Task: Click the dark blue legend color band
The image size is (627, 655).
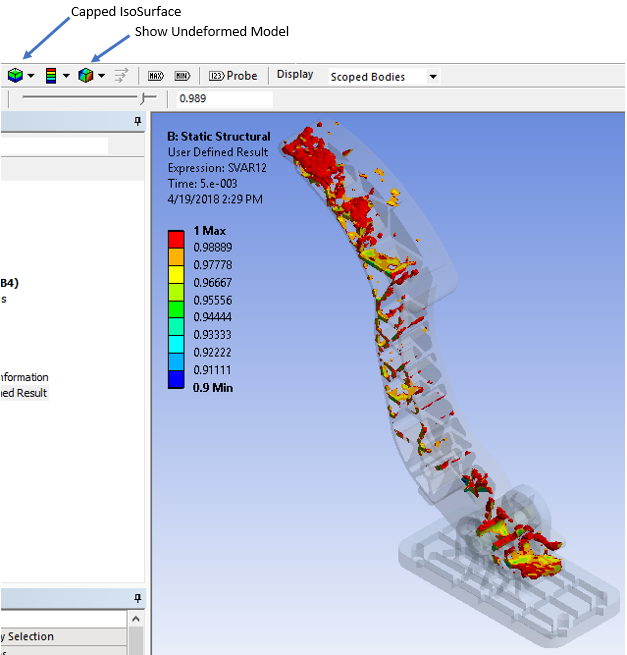Action: pyautogui.click(x=176, y=379)
